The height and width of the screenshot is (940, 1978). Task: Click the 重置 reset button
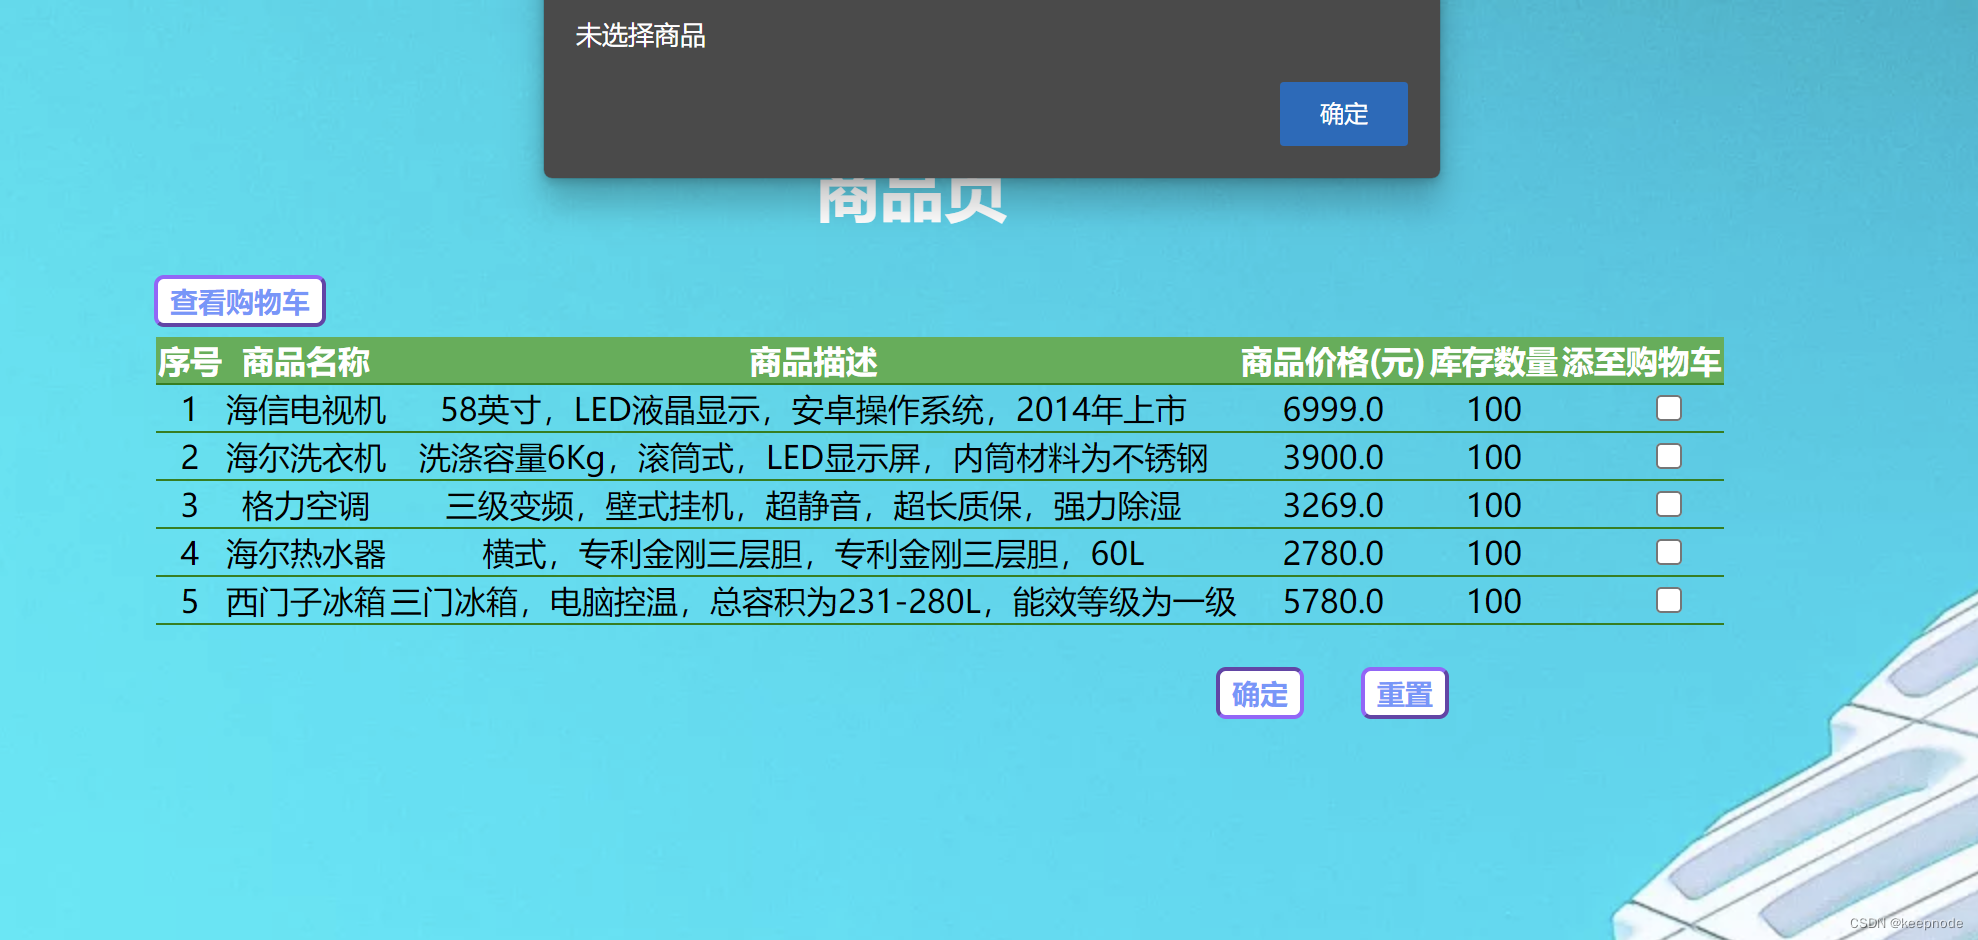[1405, 693]
